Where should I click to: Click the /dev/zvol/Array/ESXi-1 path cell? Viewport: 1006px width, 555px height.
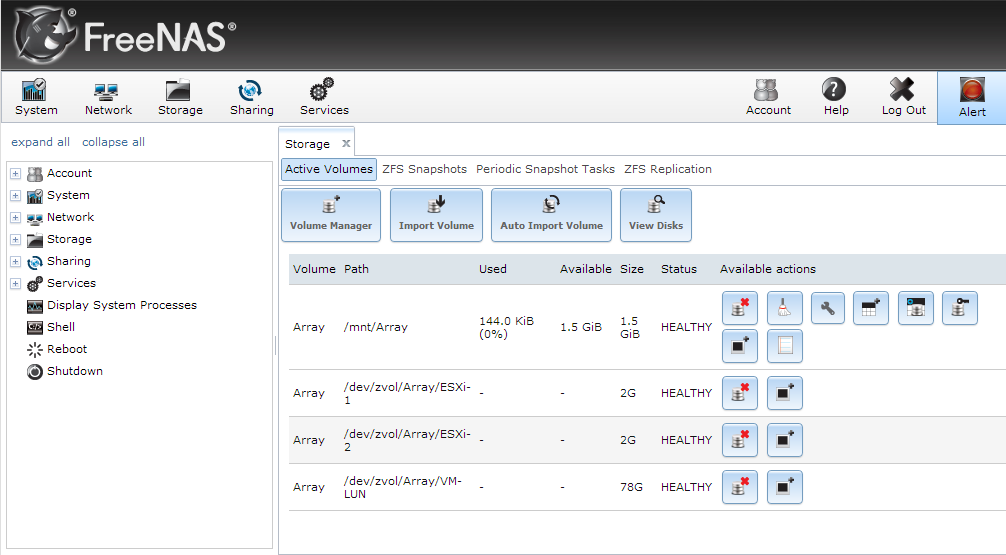point(407,393)
